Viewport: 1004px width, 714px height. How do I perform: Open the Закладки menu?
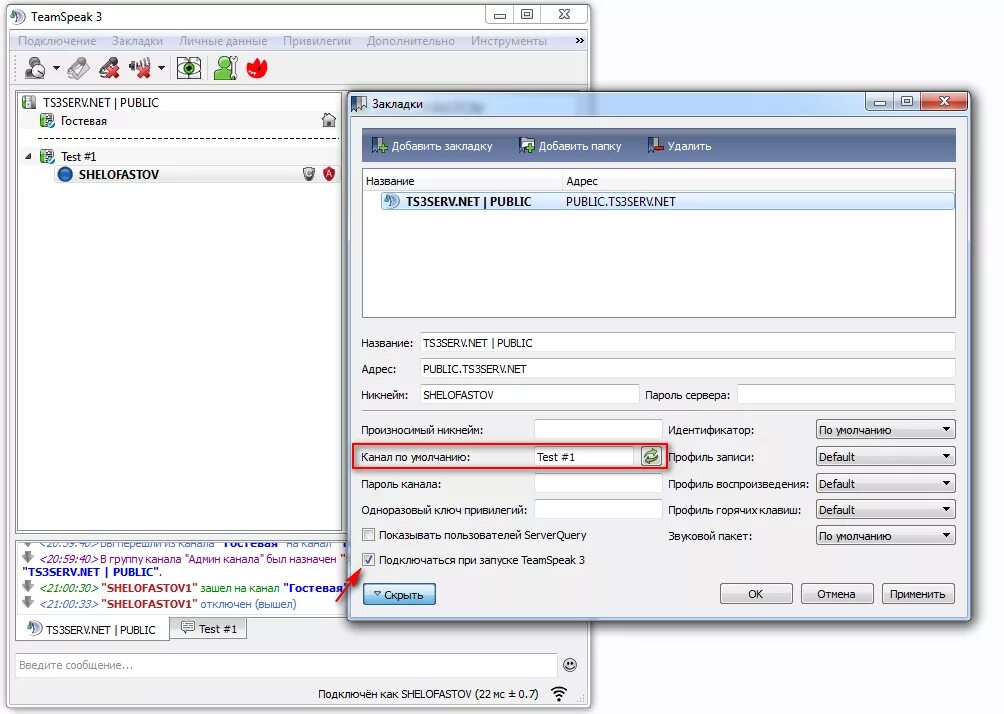[137, 41]
